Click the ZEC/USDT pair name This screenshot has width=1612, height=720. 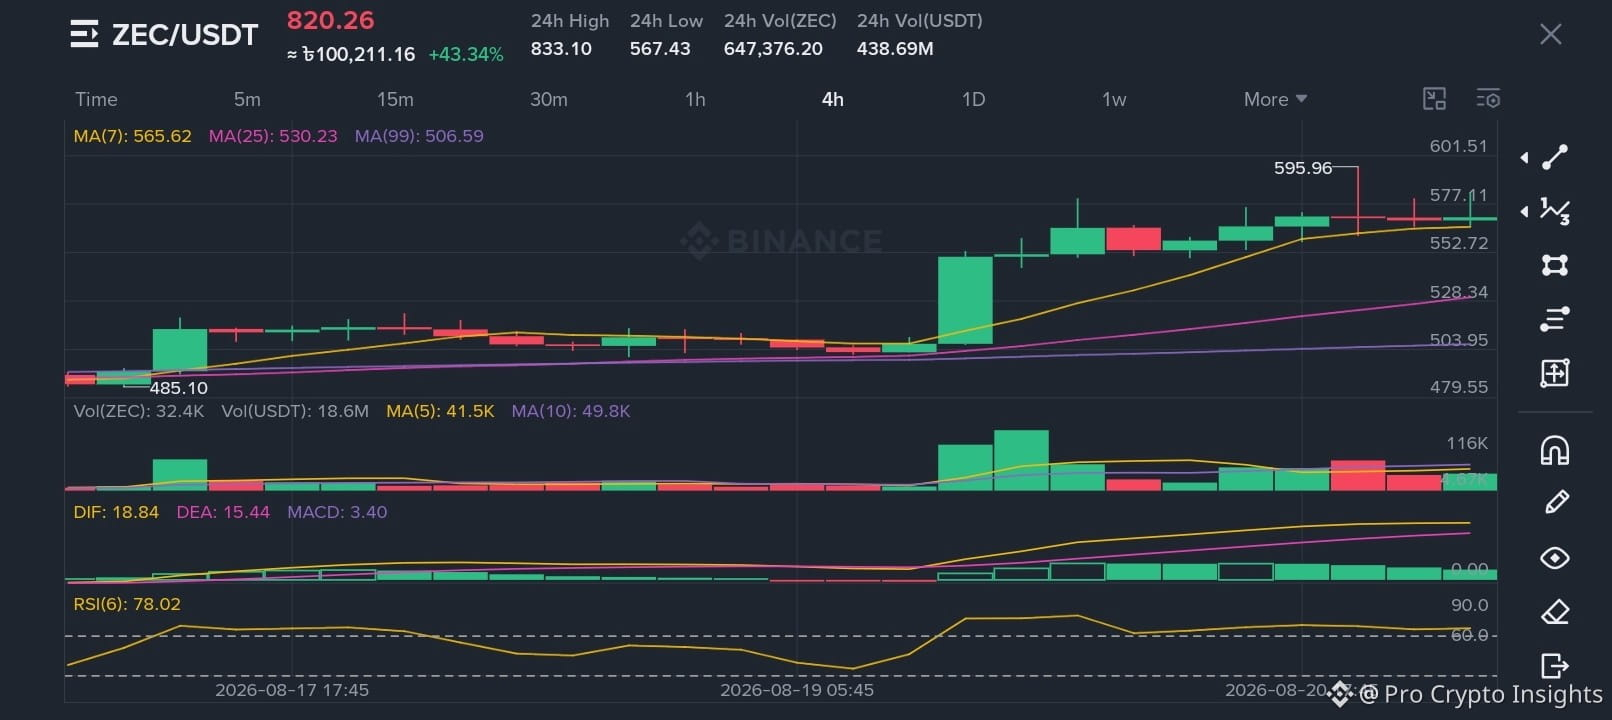coord(185,35)
